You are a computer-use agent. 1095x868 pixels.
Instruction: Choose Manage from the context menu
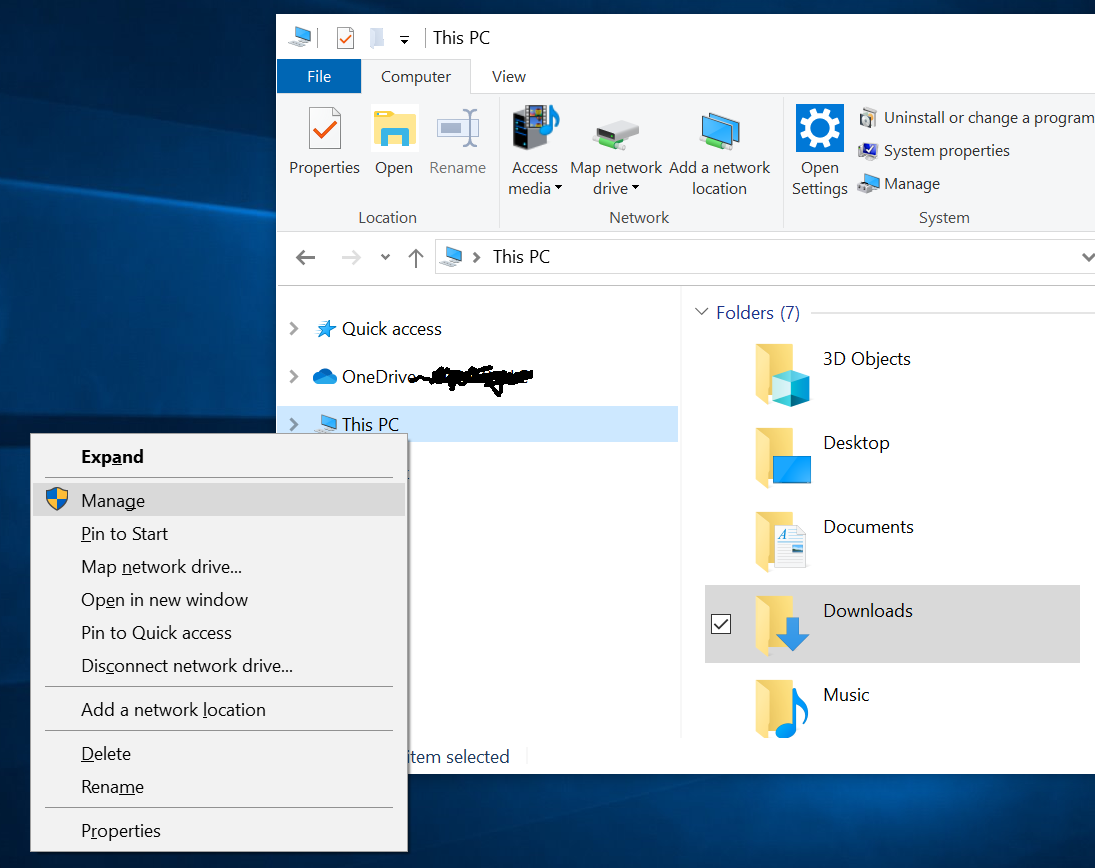tap(113, 501)
